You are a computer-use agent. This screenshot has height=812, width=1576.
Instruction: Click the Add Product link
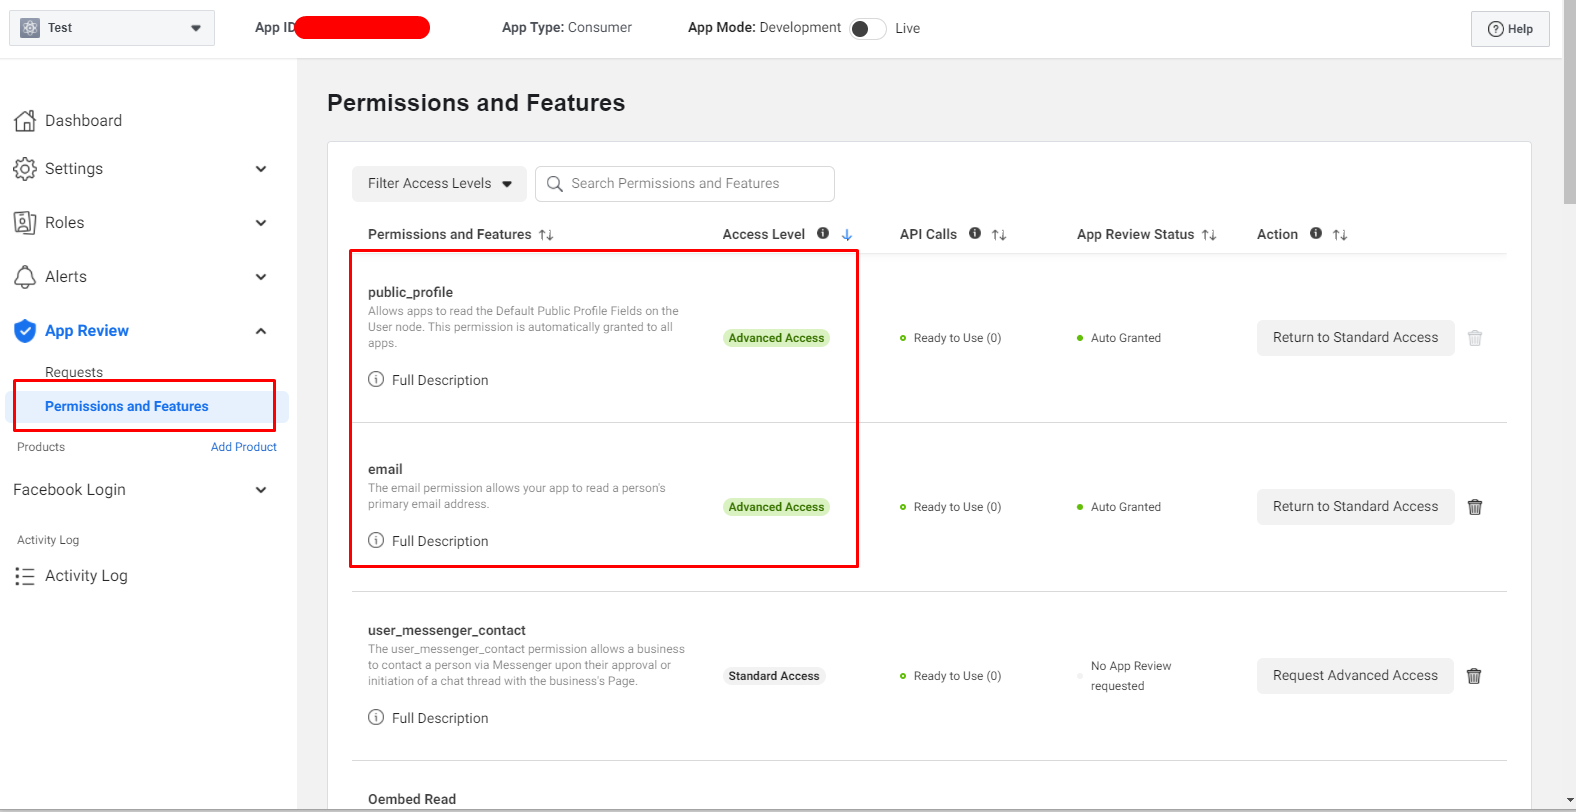coord(243,447)
